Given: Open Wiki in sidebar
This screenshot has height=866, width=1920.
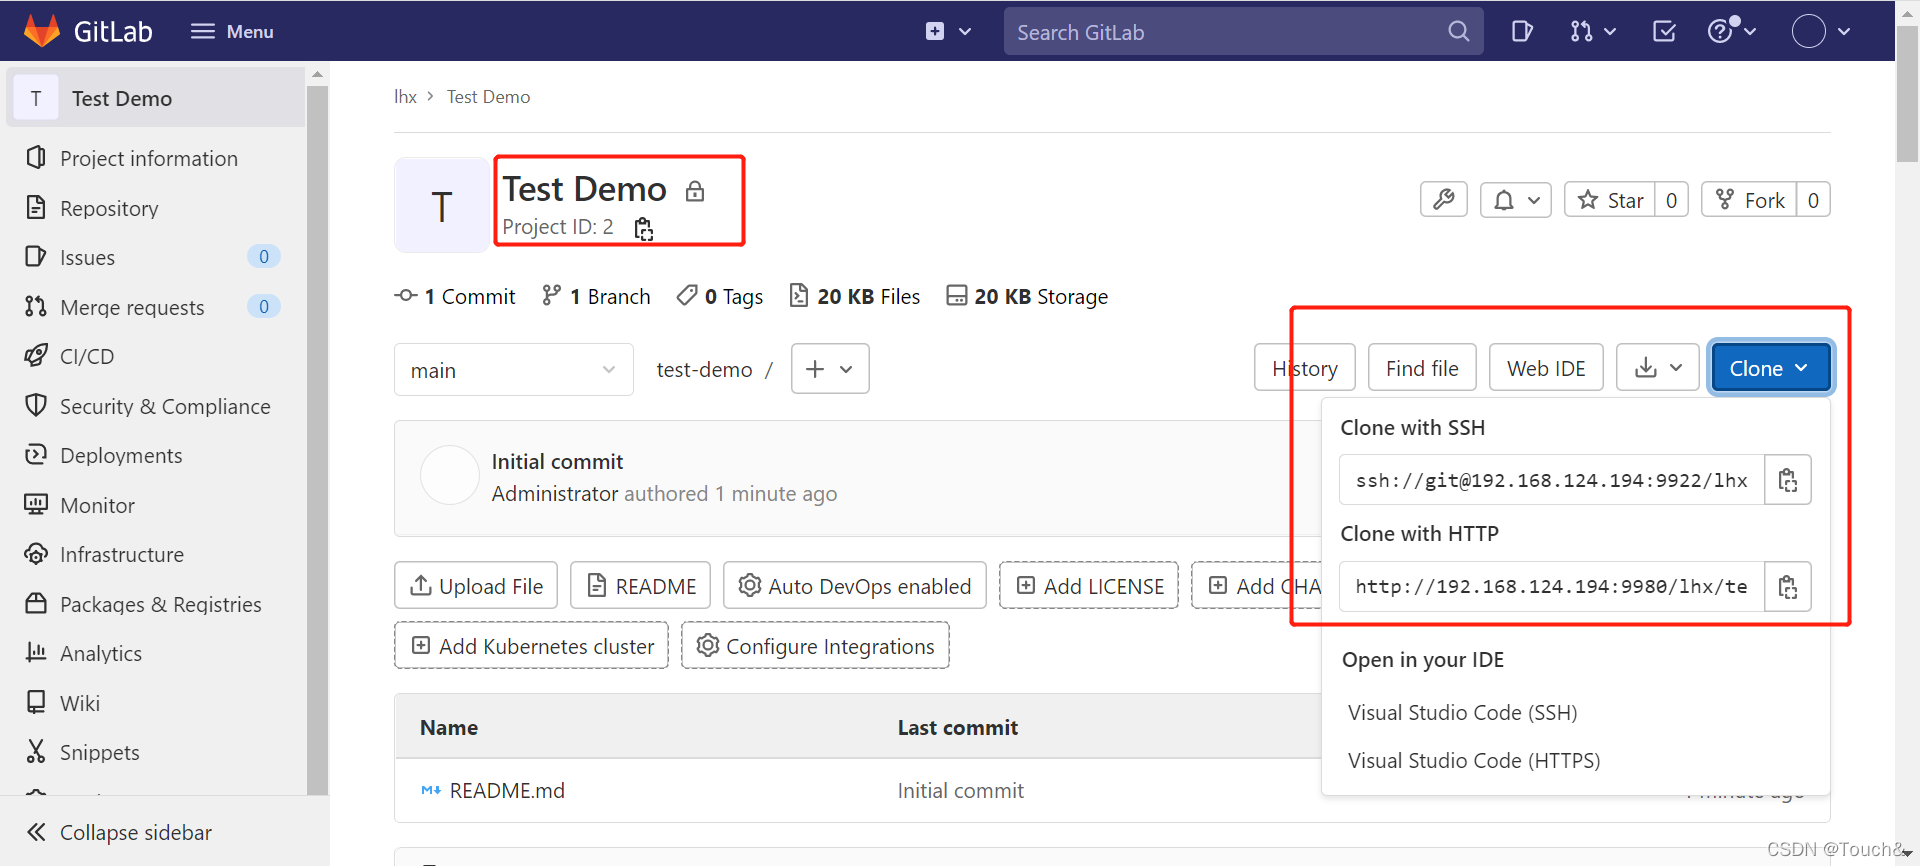Looking at the screenshot, I should point(80,703).
